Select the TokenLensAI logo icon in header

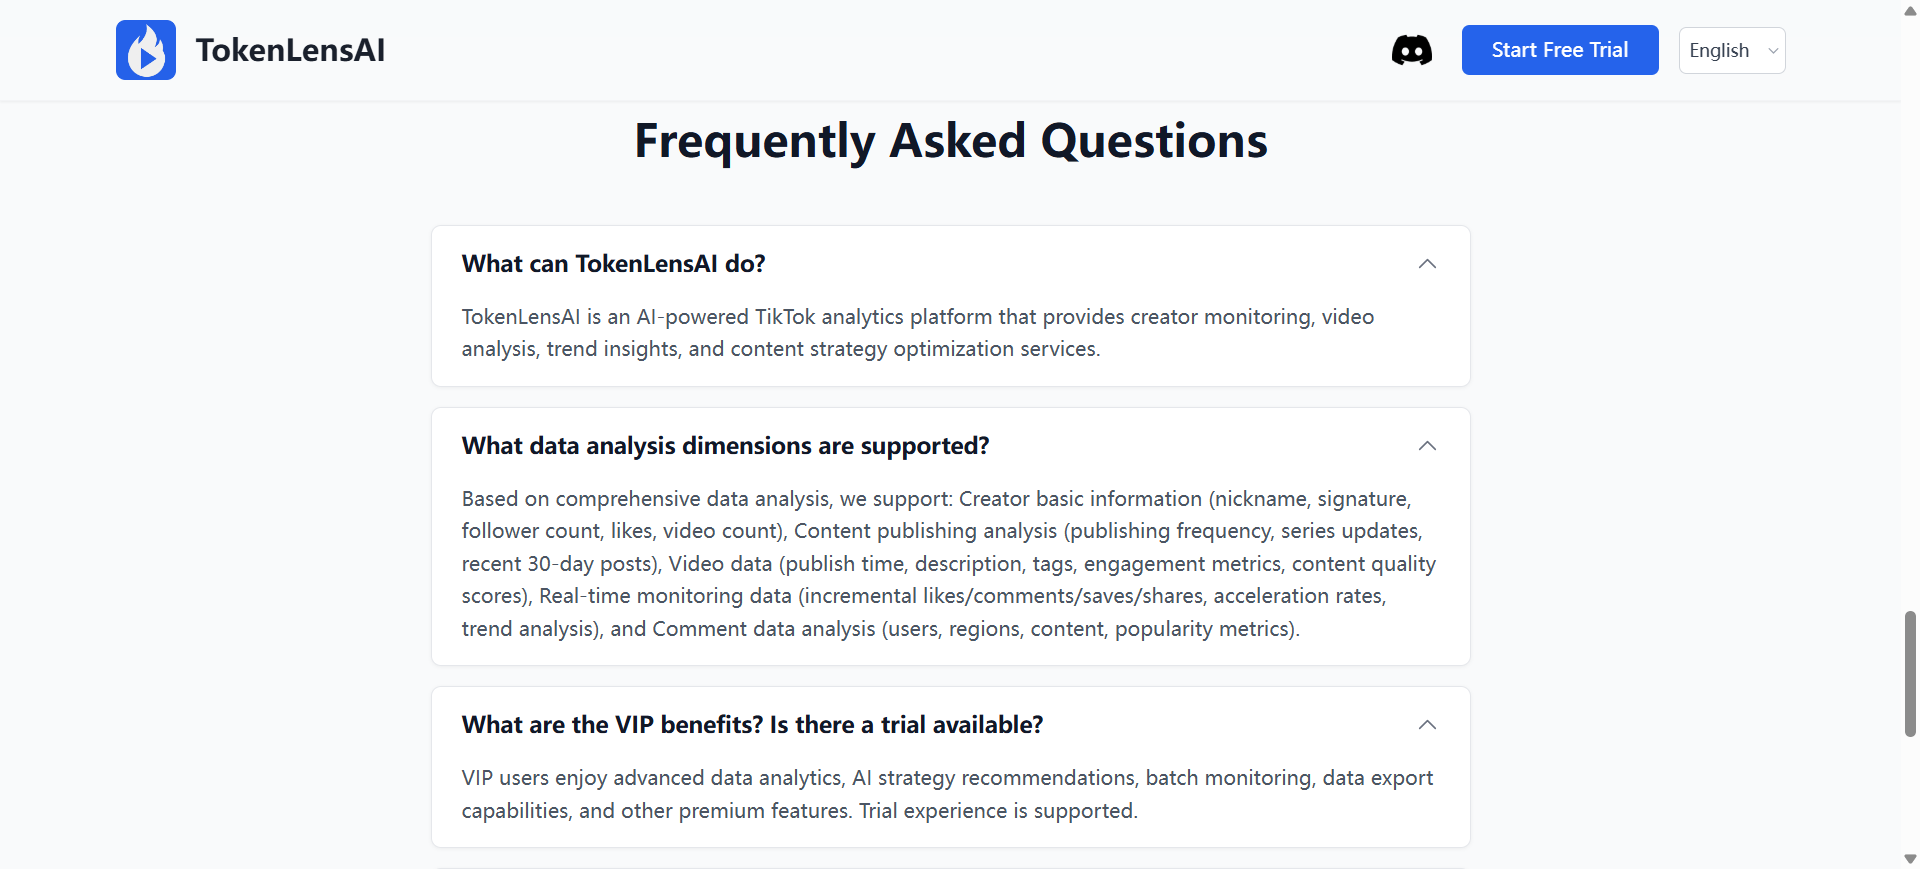146,50
